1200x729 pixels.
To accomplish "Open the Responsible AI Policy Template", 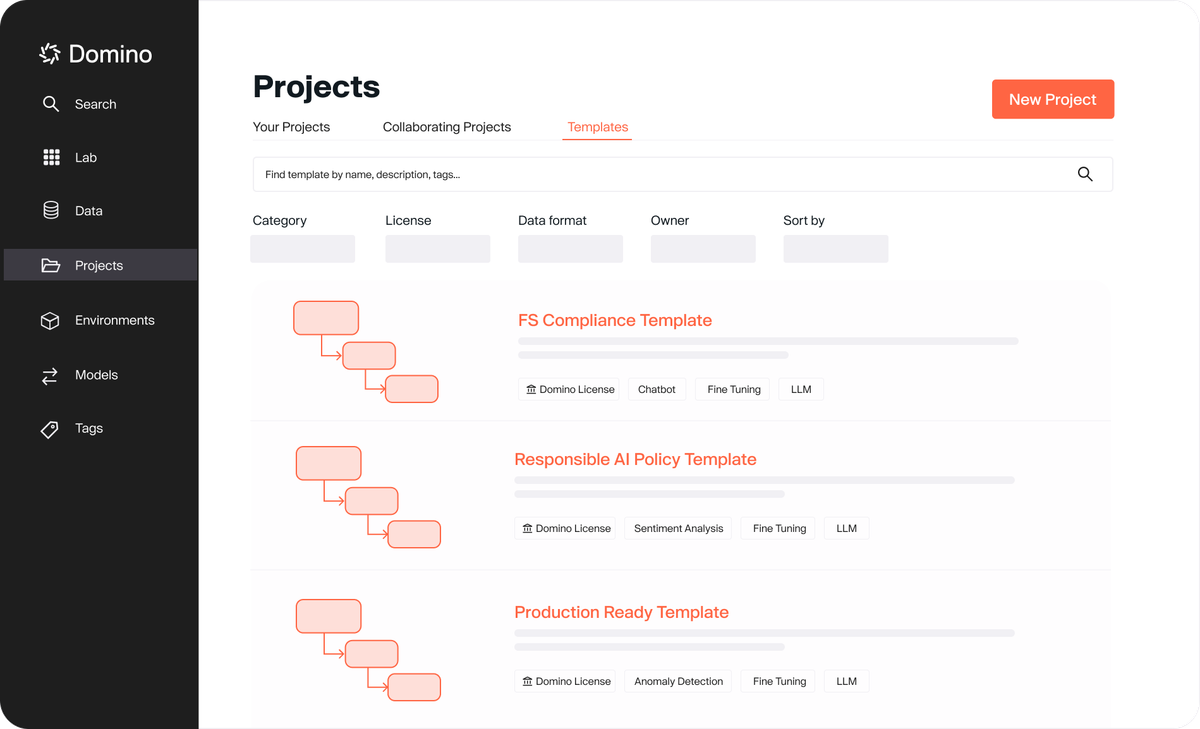I will [635, 459].
